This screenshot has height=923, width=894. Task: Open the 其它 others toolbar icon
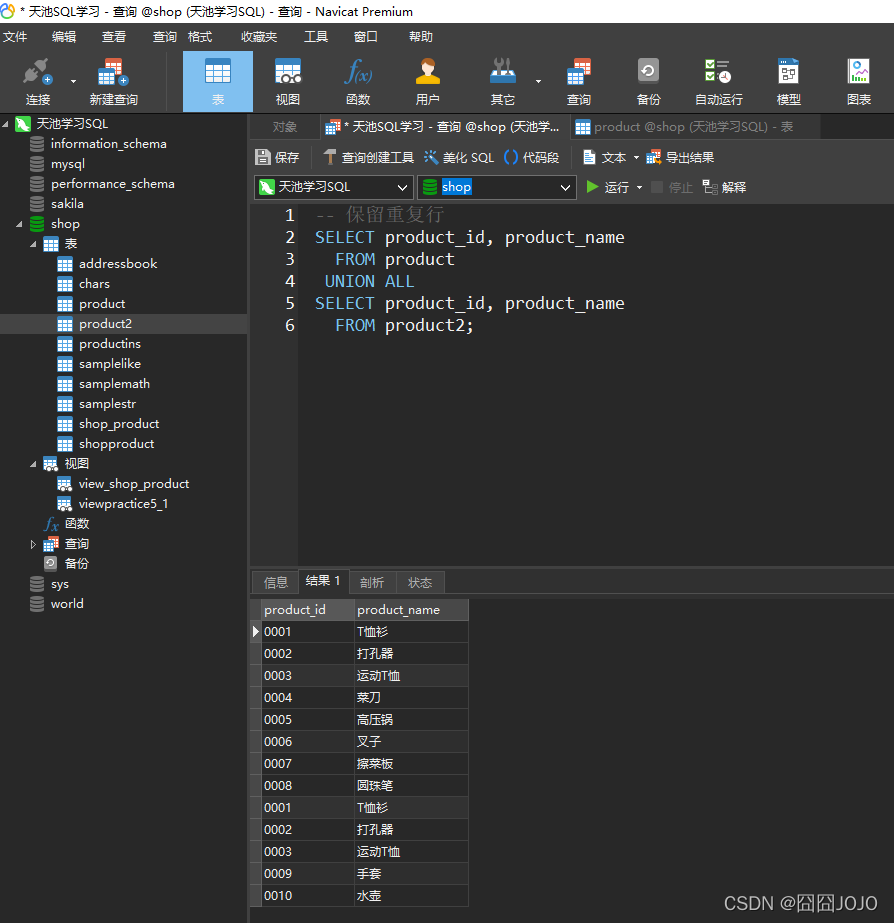click(x=503, y=81)
